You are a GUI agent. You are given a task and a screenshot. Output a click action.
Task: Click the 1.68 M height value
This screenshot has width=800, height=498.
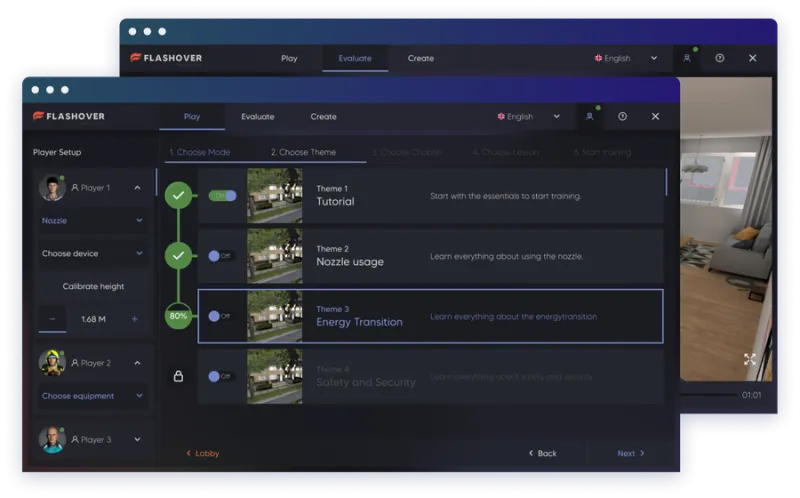pos(93,319)
